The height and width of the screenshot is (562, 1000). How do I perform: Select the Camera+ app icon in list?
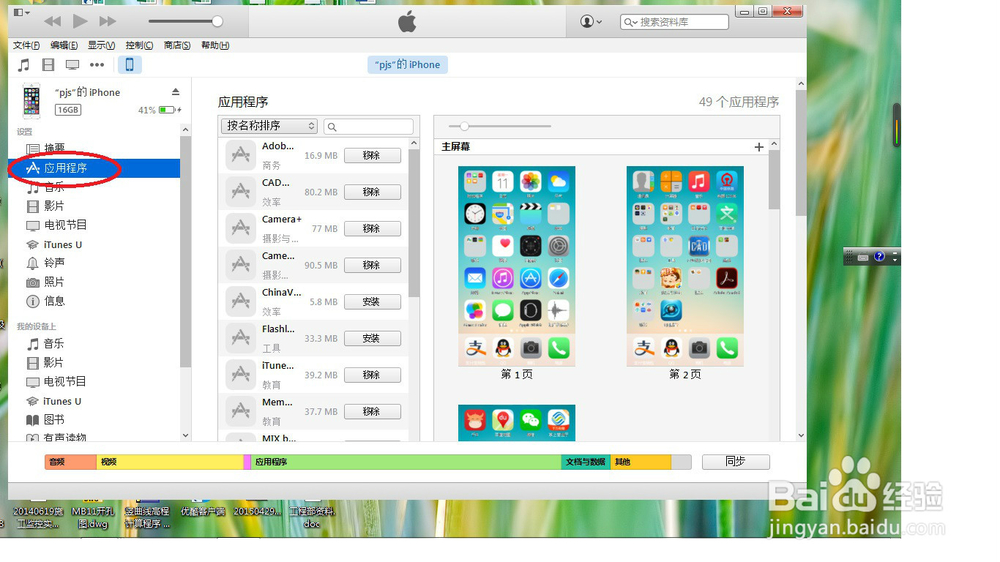(x=240, y=228)
